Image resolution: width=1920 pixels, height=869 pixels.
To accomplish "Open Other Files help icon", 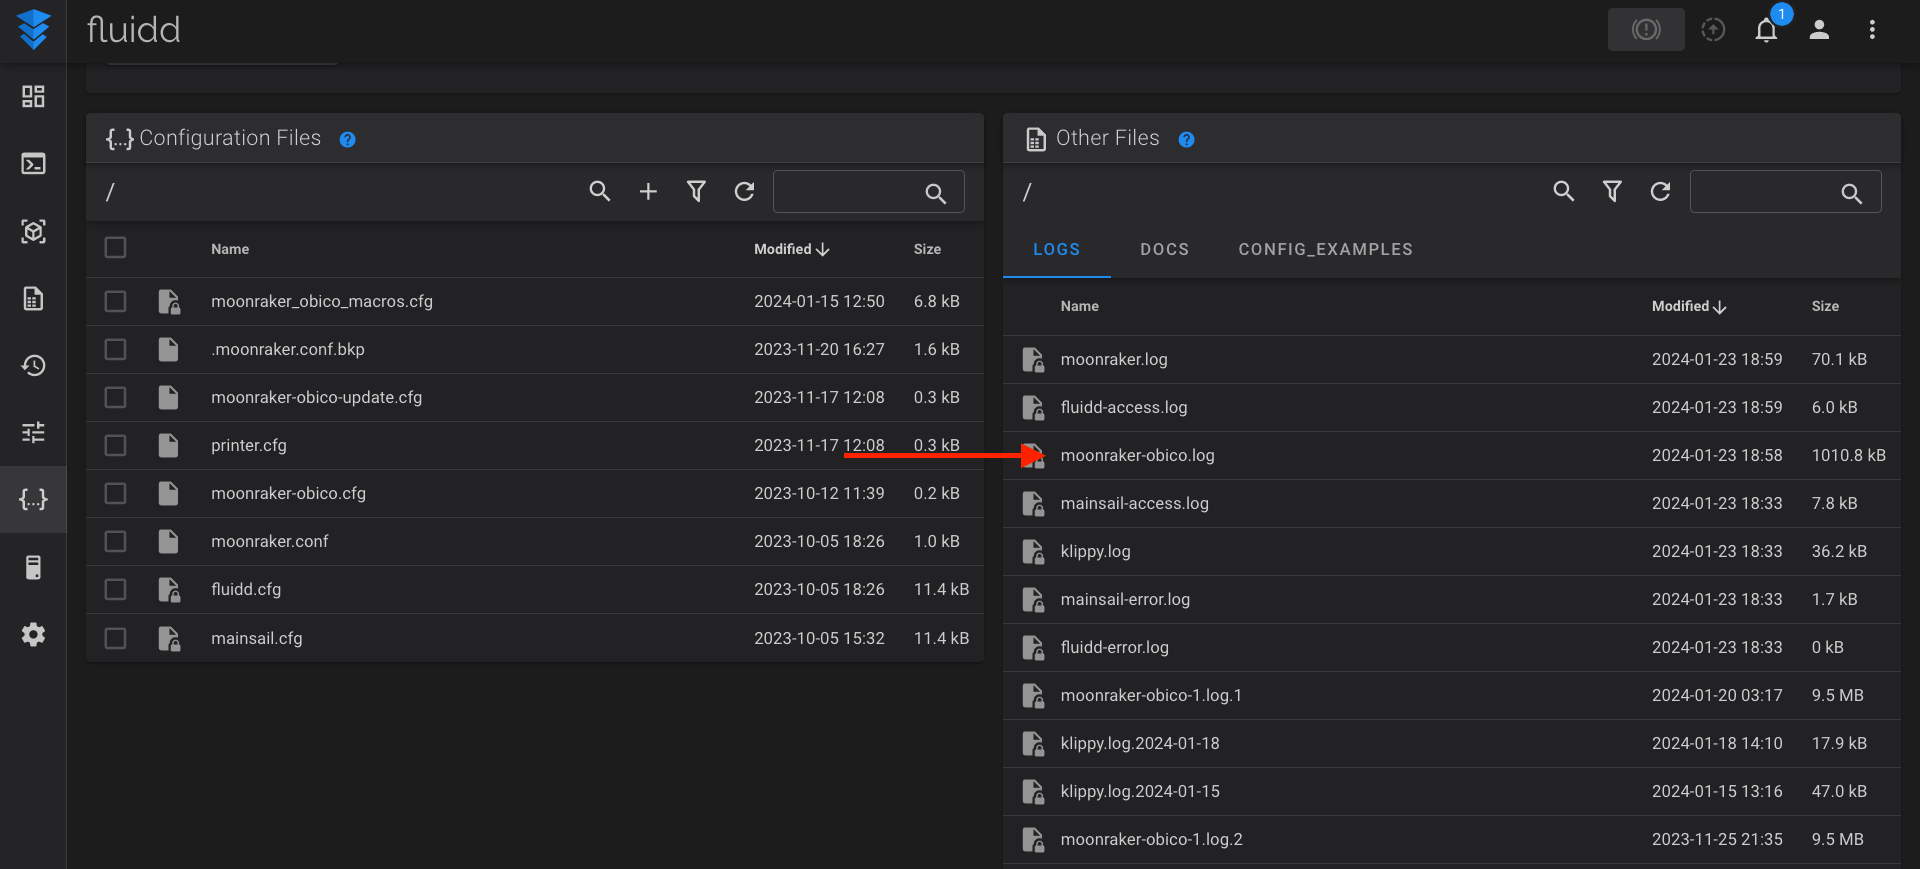I will (x=1186, y=139).
